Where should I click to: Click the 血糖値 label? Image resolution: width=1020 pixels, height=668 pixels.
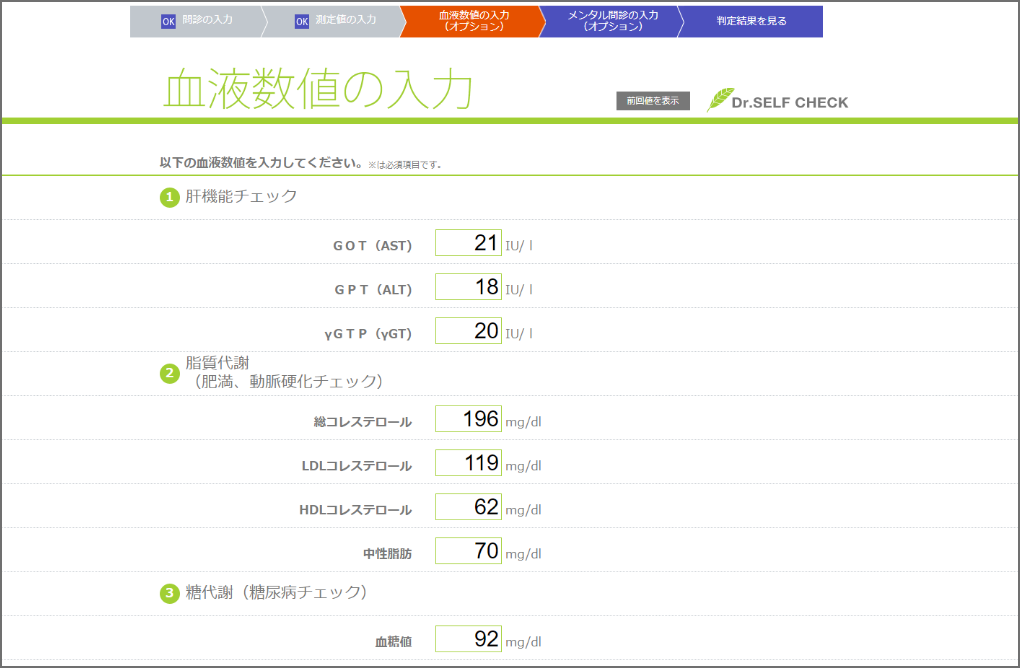394,642
